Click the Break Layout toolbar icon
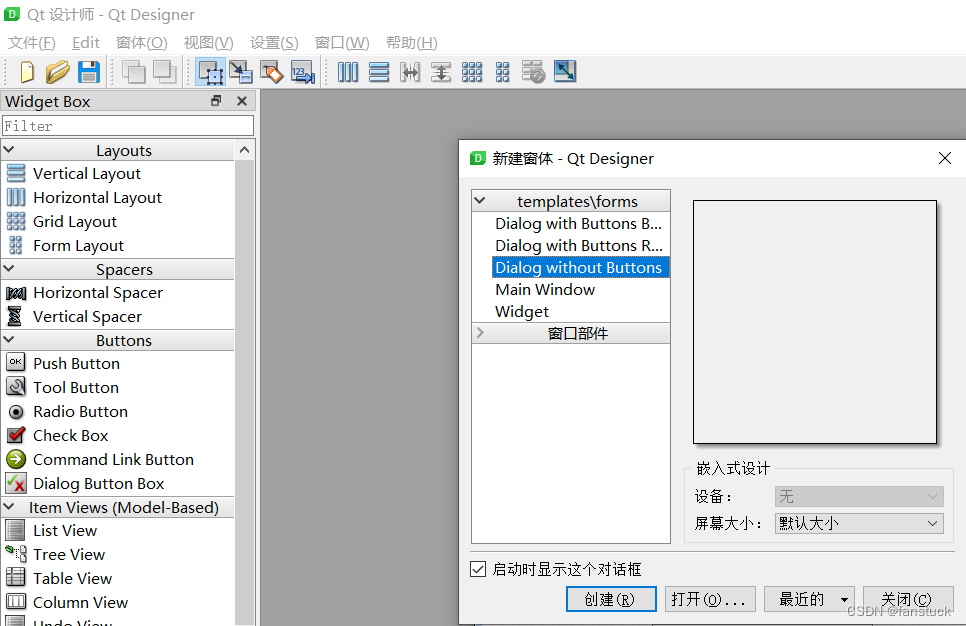This screenshot has height=626, width=966. 534,72
